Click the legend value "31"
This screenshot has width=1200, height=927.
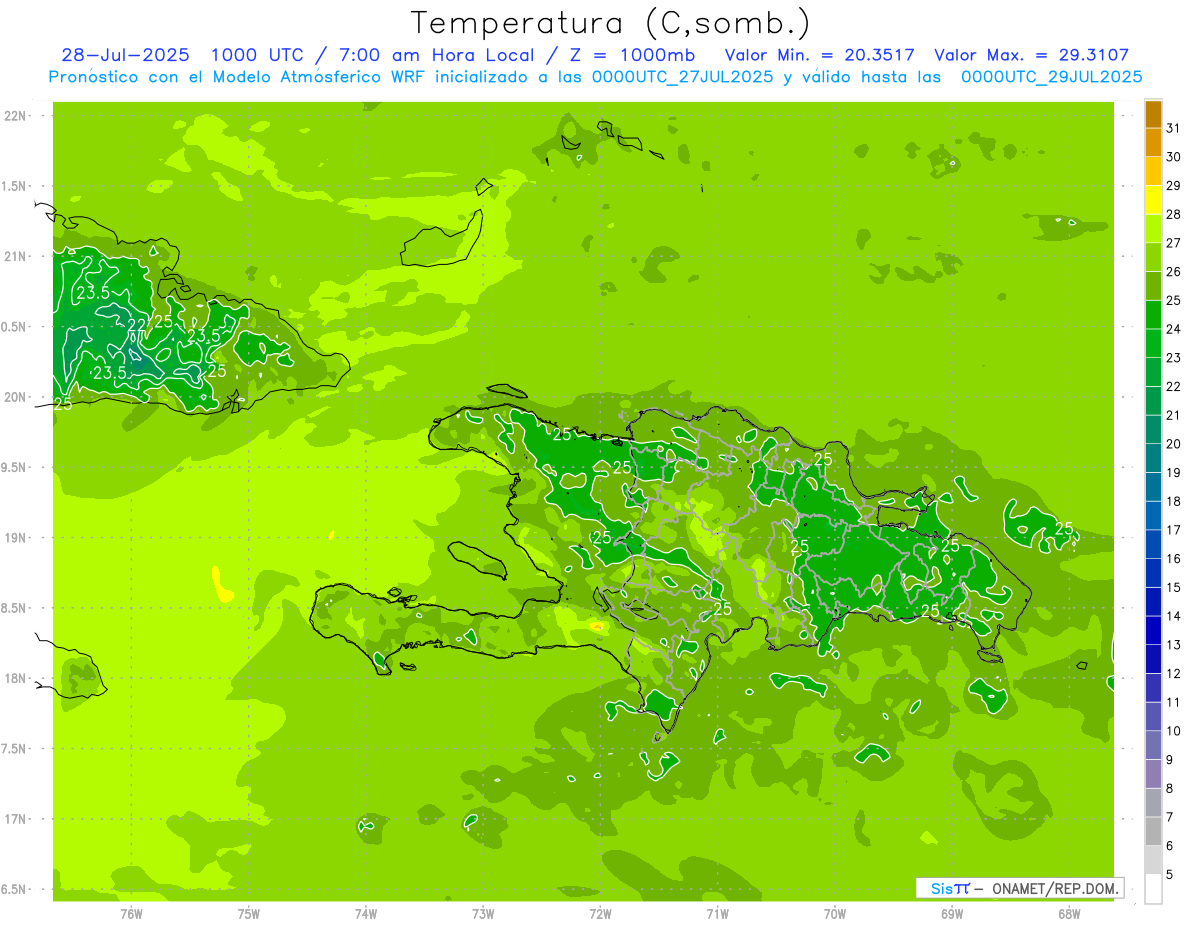[x=1173, y=128]
